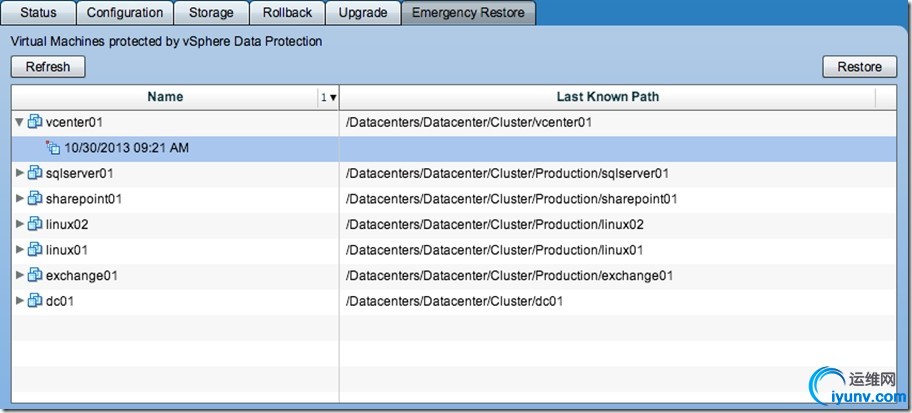Expand the sharepoint01 tree node
Image resolution: width=912 pixels, height=413 pixels.
(20, 198)
